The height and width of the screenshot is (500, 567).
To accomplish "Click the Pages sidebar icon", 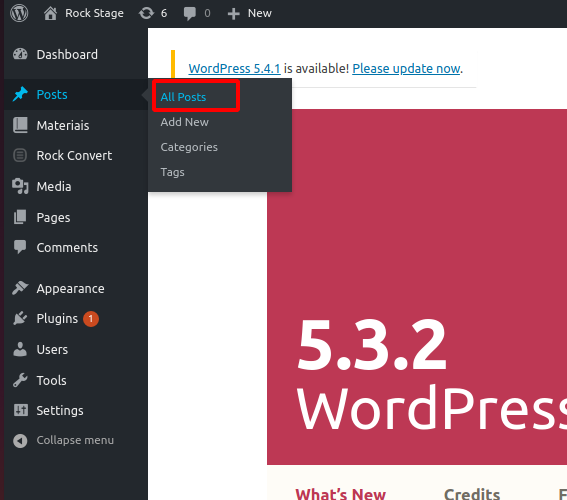I will pyautogui.click(x=20, y=217).
